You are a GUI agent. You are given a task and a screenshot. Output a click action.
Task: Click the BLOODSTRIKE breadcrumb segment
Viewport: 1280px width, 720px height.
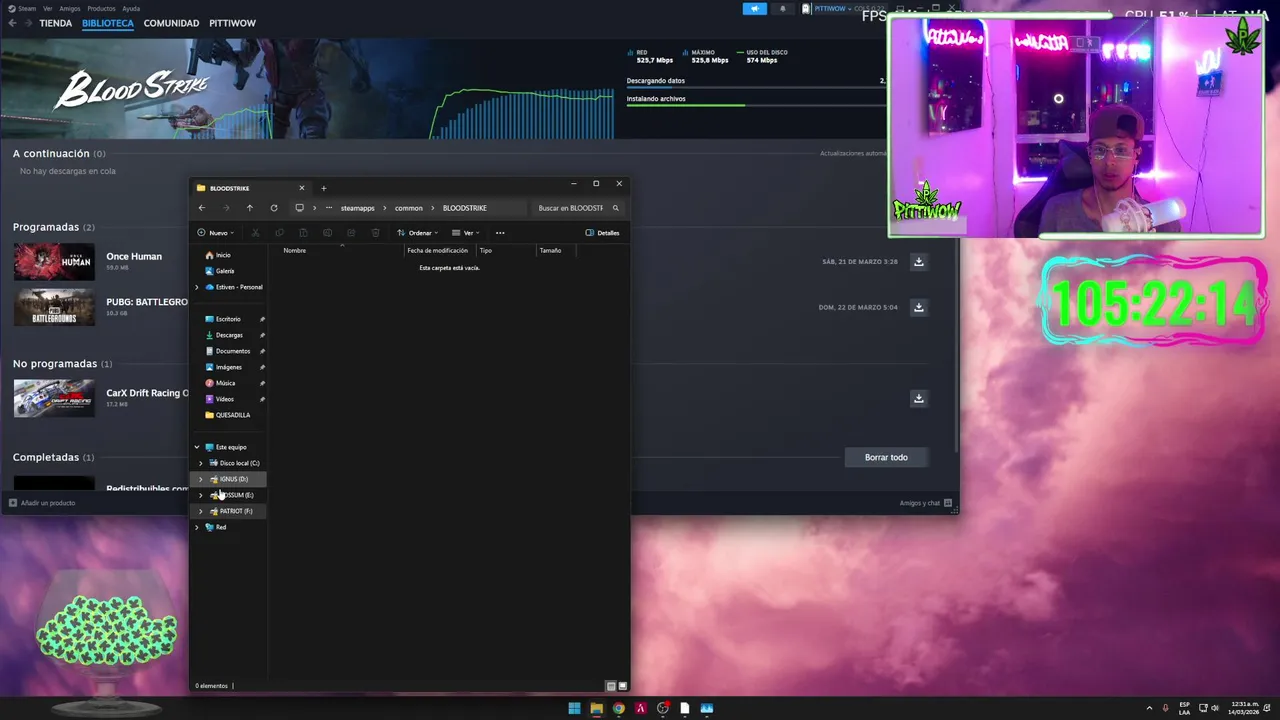coord(465,208)
